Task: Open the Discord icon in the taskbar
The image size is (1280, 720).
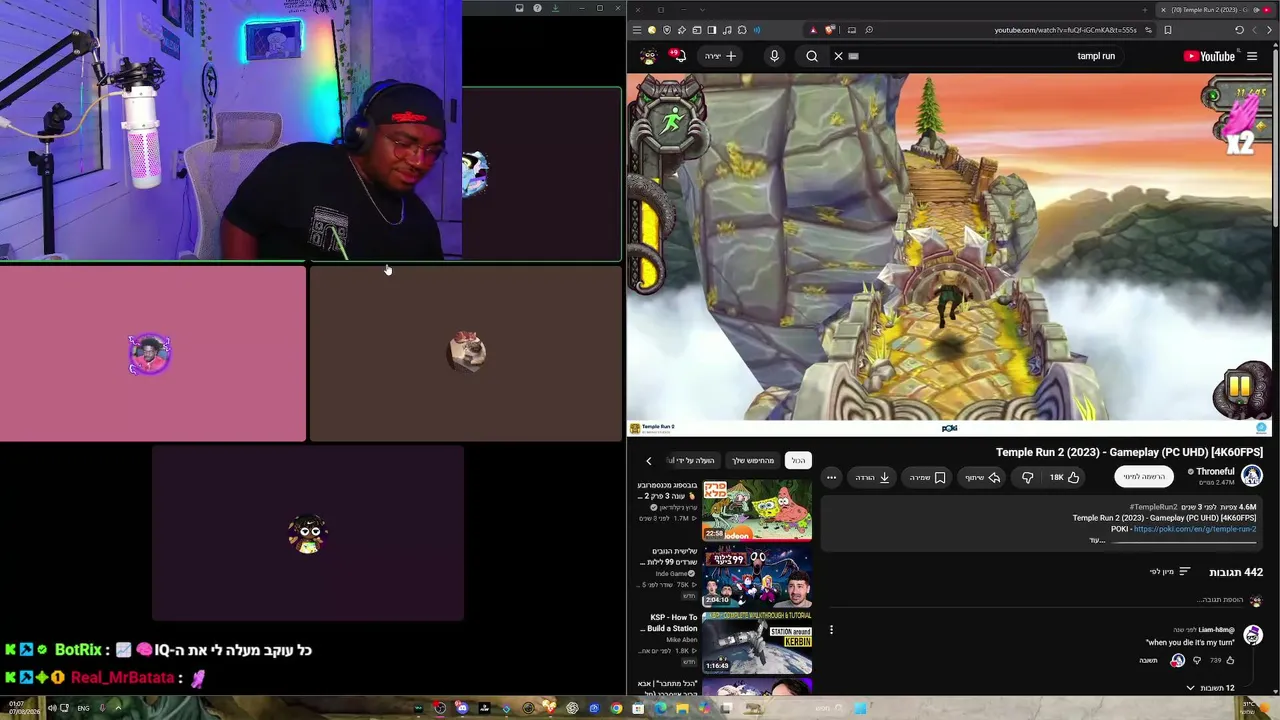Action: point(462,708)
